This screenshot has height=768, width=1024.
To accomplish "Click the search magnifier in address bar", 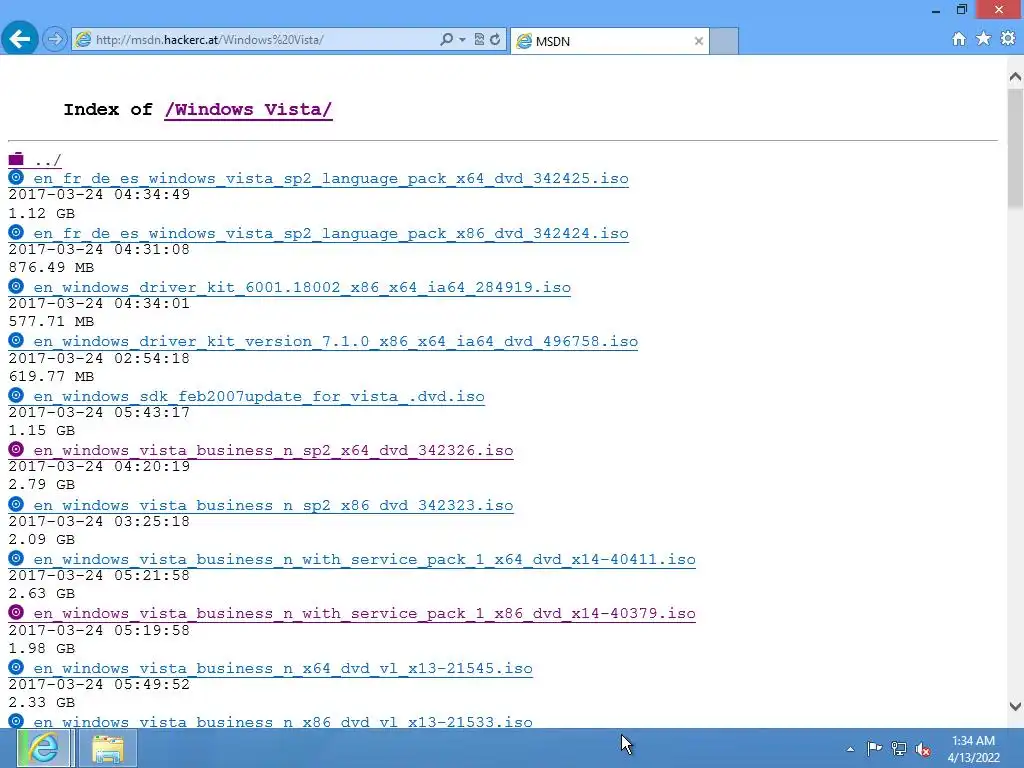I will [446, 40].
